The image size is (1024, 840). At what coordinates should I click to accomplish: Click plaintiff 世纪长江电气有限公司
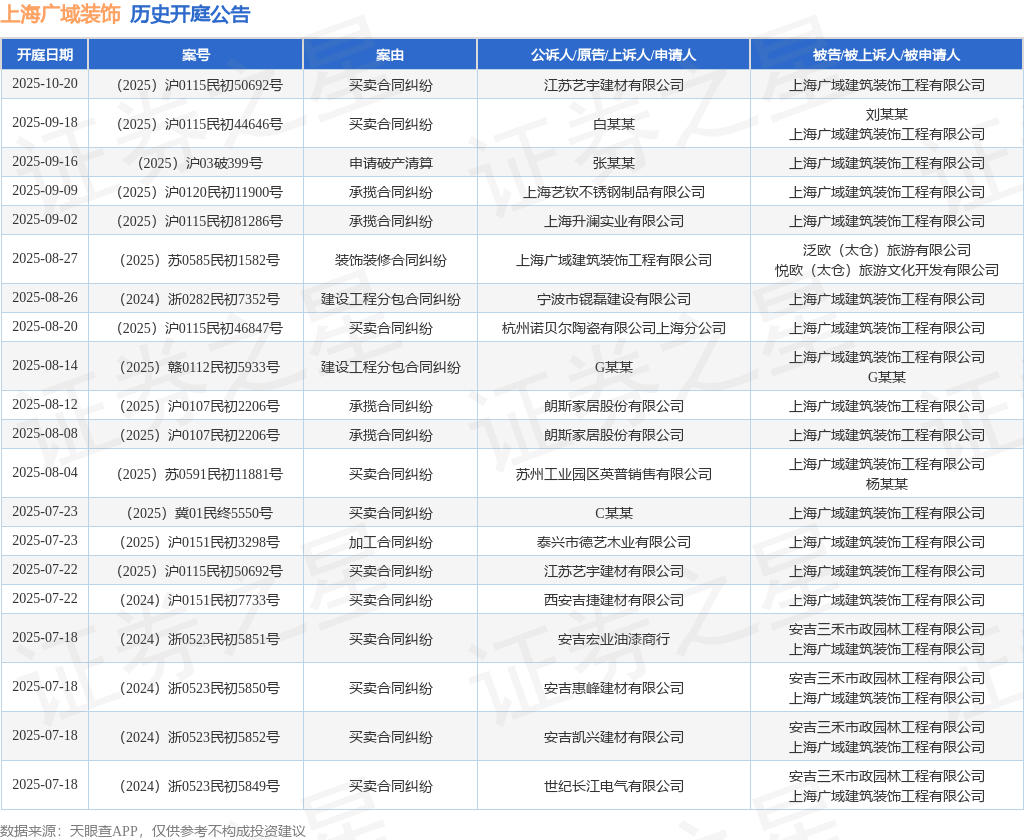pos(613,786)
